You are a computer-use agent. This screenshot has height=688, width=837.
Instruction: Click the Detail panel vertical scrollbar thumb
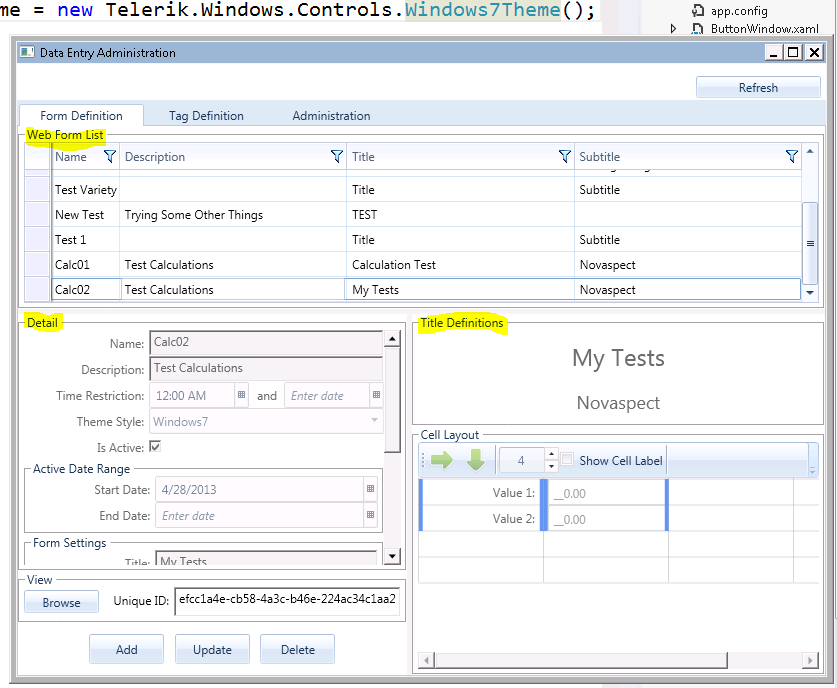392,399
